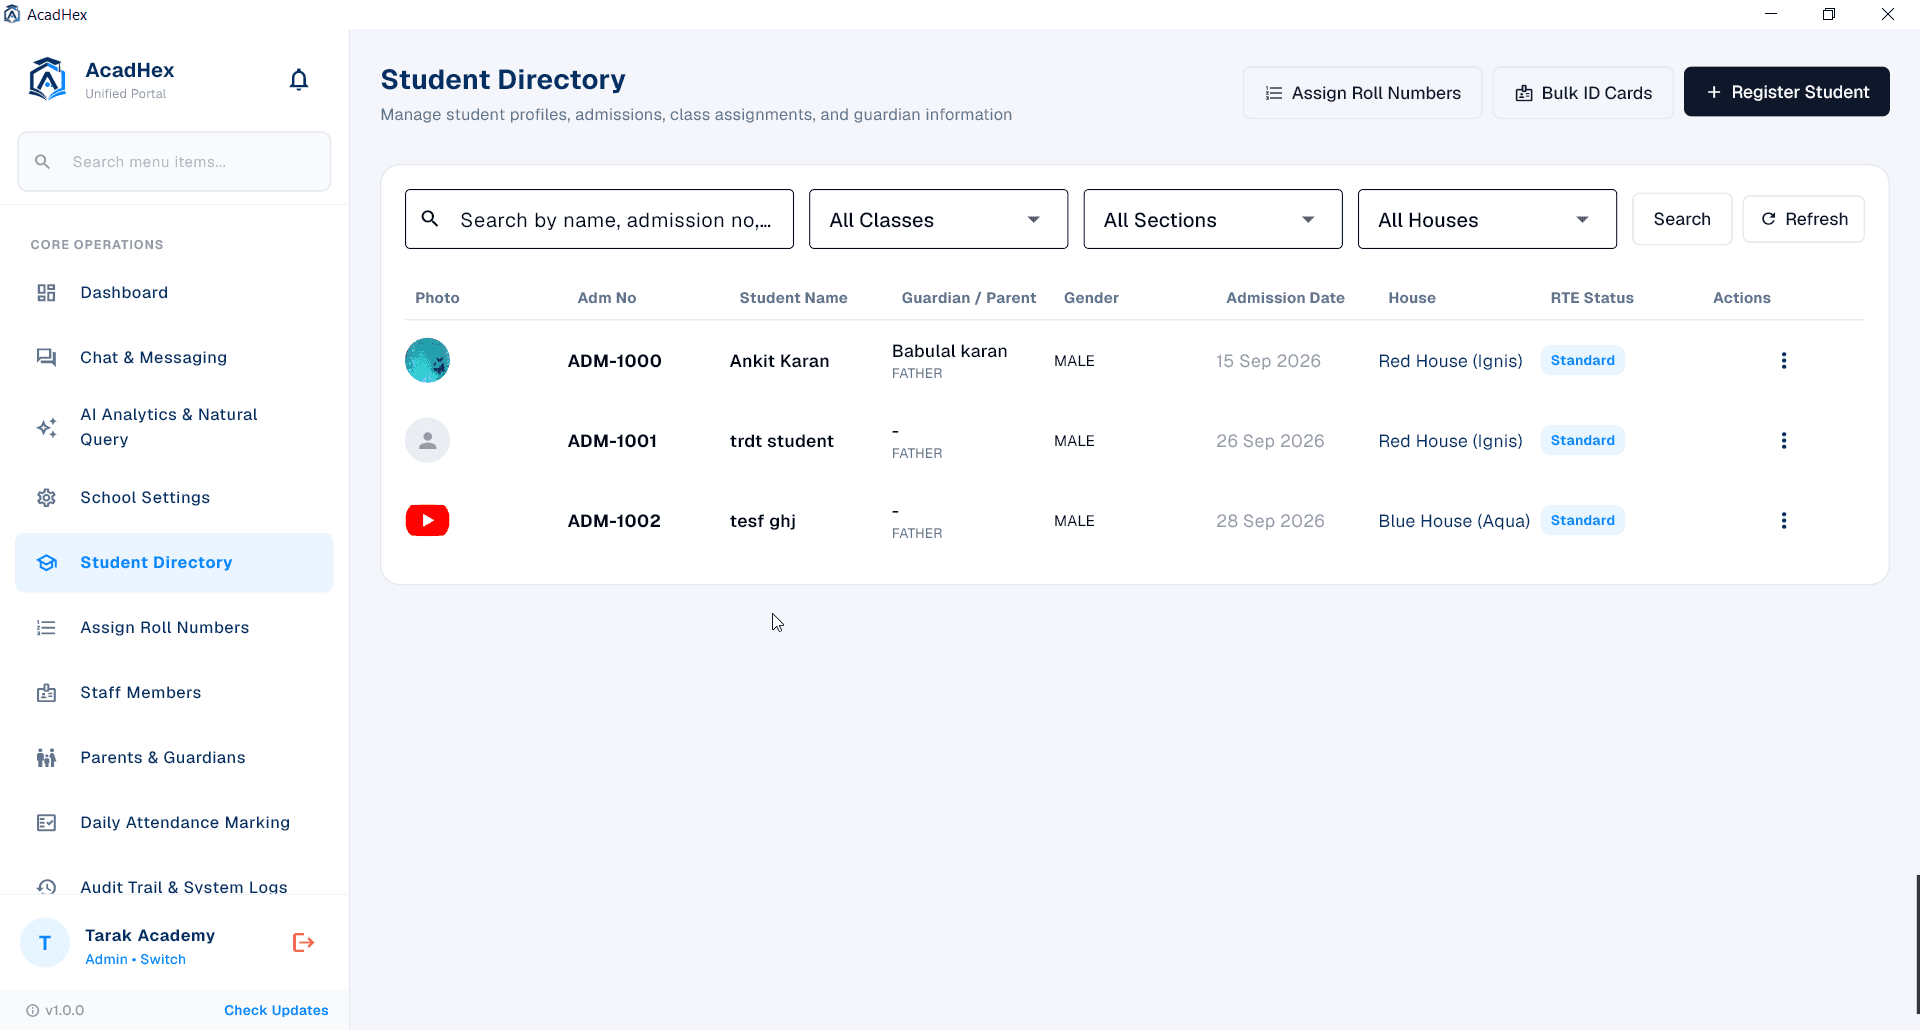
Task: Click the Tarak Academy avatar T
Action: [x=45, y=943]
